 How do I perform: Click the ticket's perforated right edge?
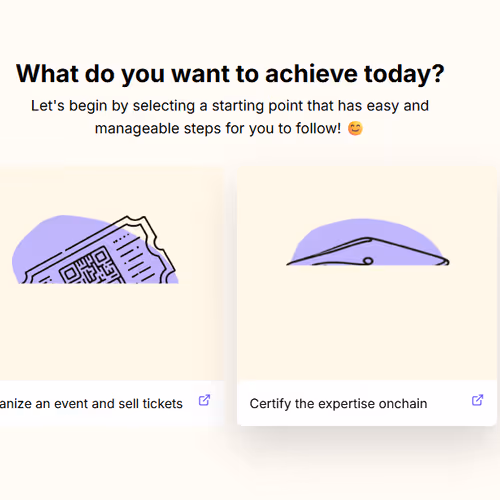tap(157, 245)
